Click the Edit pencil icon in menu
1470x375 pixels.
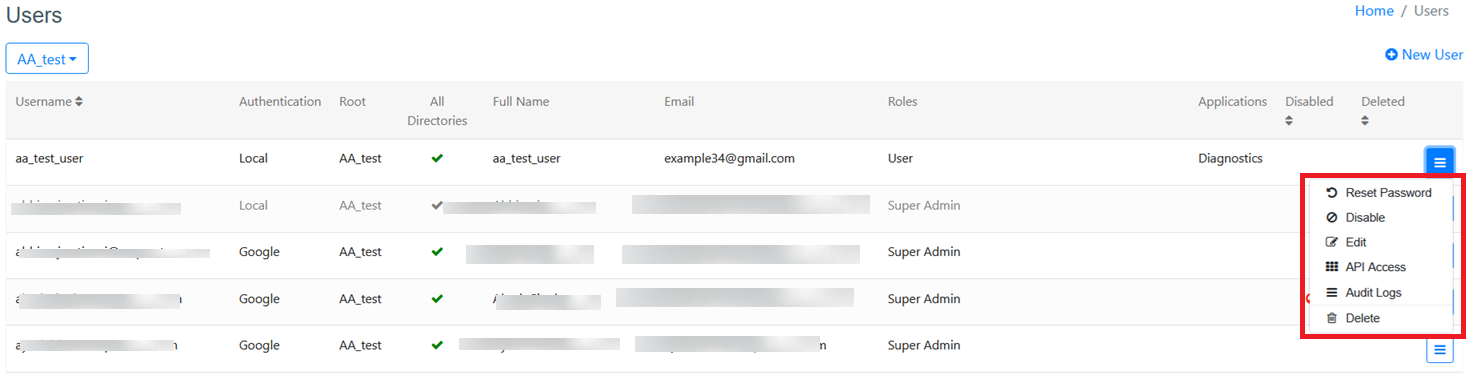1331,243
